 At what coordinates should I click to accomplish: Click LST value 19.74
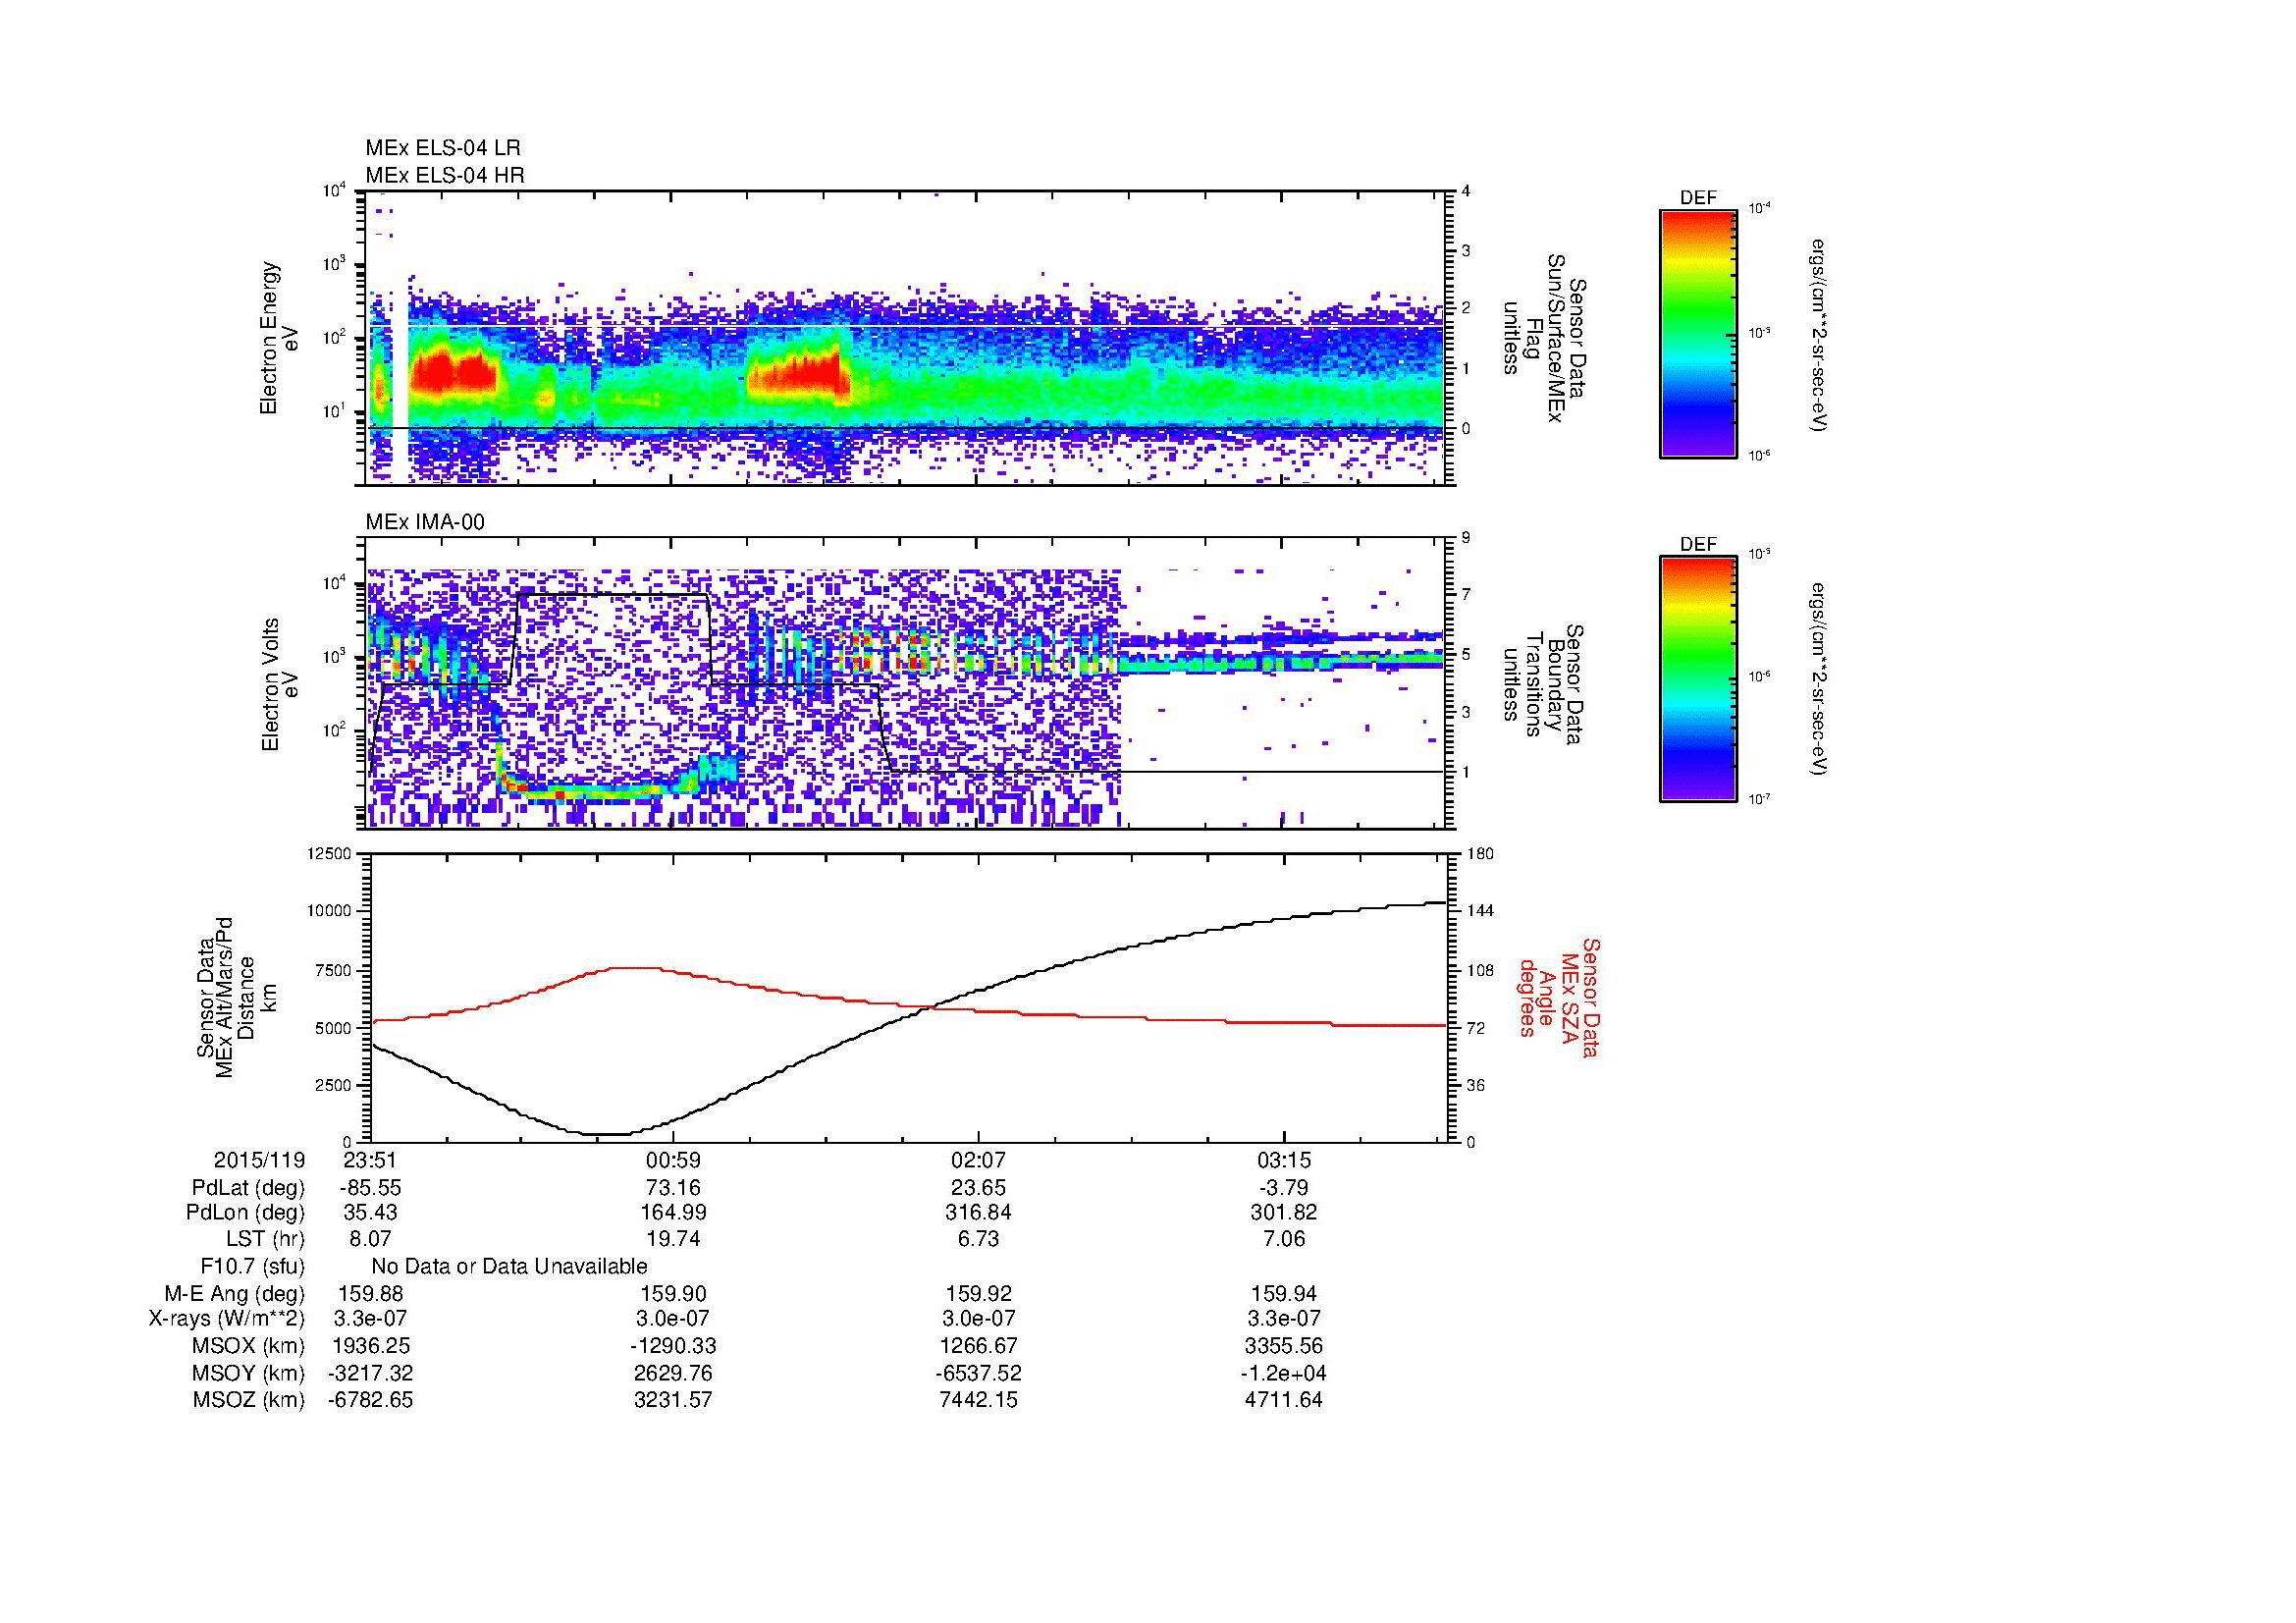click(673, 1239)
